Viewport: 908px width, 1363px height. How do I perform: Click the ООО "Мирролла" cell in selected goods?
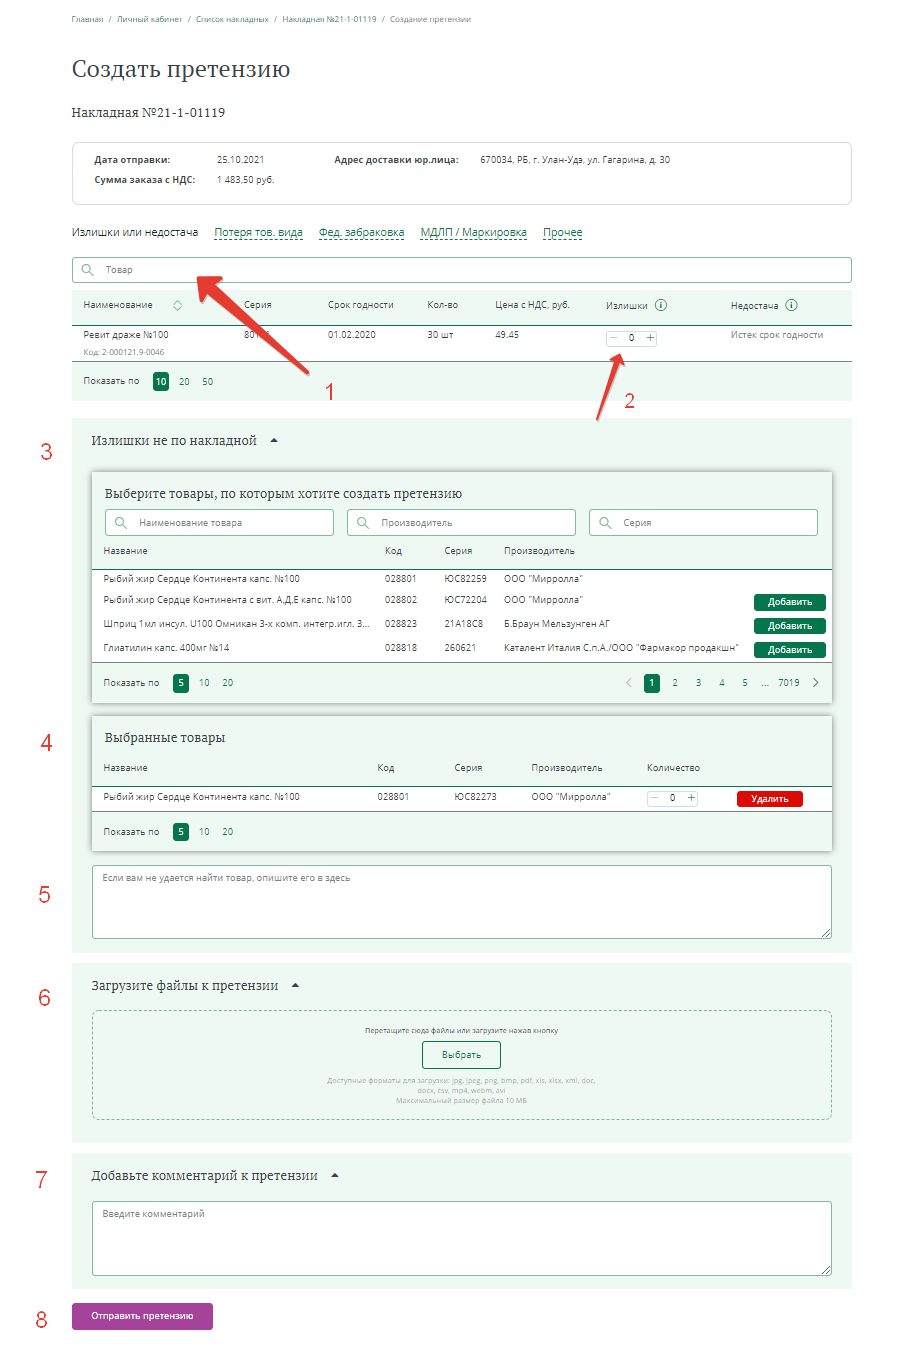[x=570, y=797]
